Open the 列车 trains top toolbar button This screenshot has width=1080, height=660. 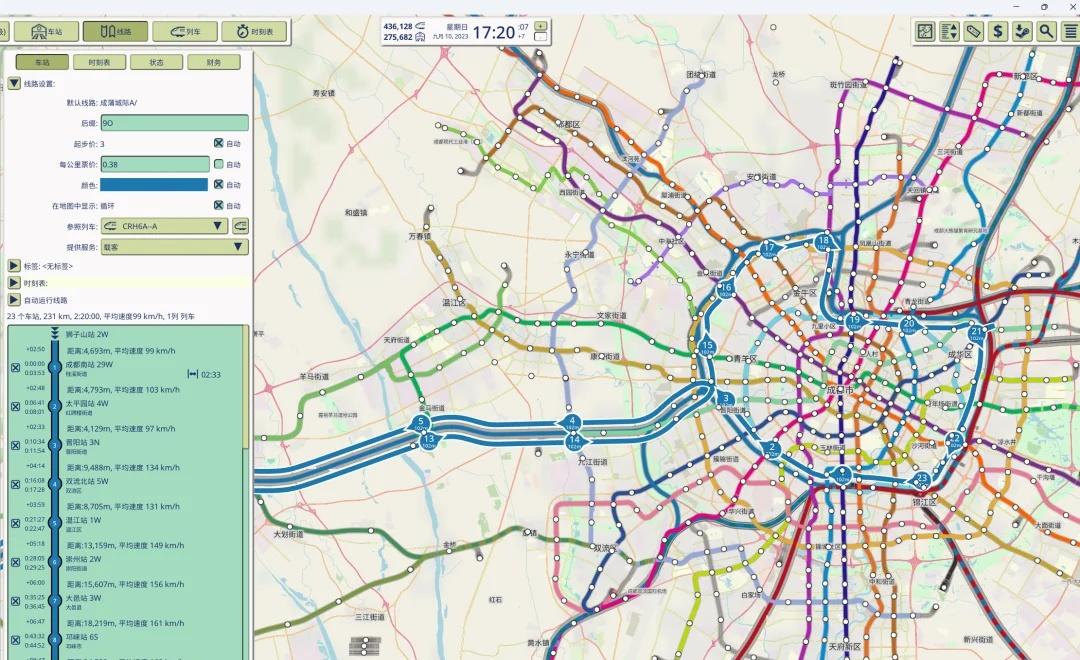coord(185,32)
